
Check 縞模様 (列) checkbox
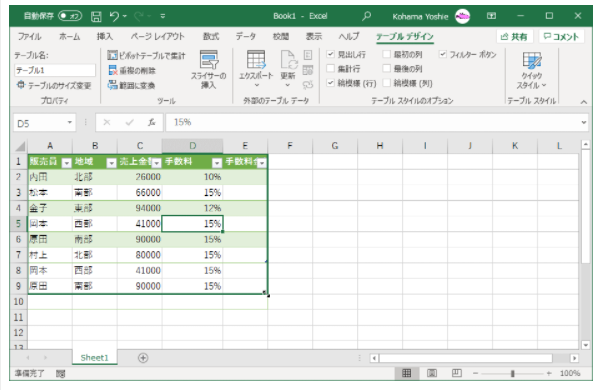point(387,83)
